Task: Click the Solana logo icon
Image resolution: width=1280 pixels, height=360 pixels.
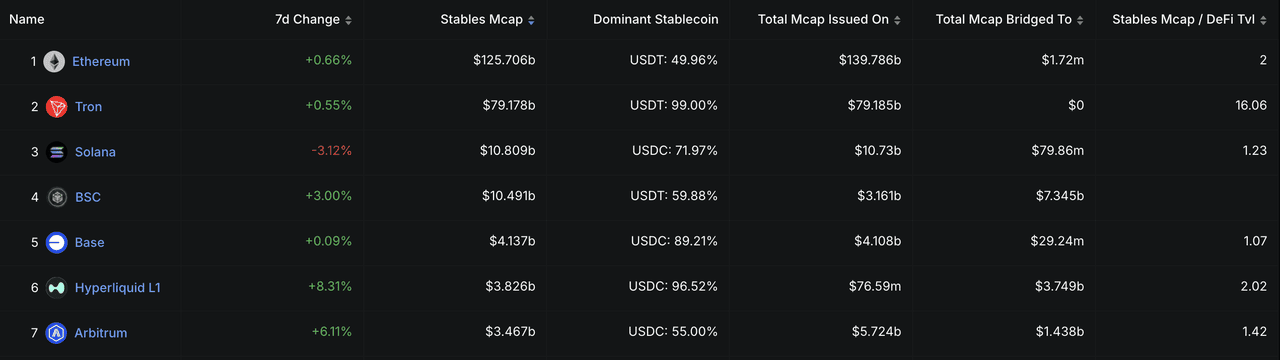Action: pos(57,152)
